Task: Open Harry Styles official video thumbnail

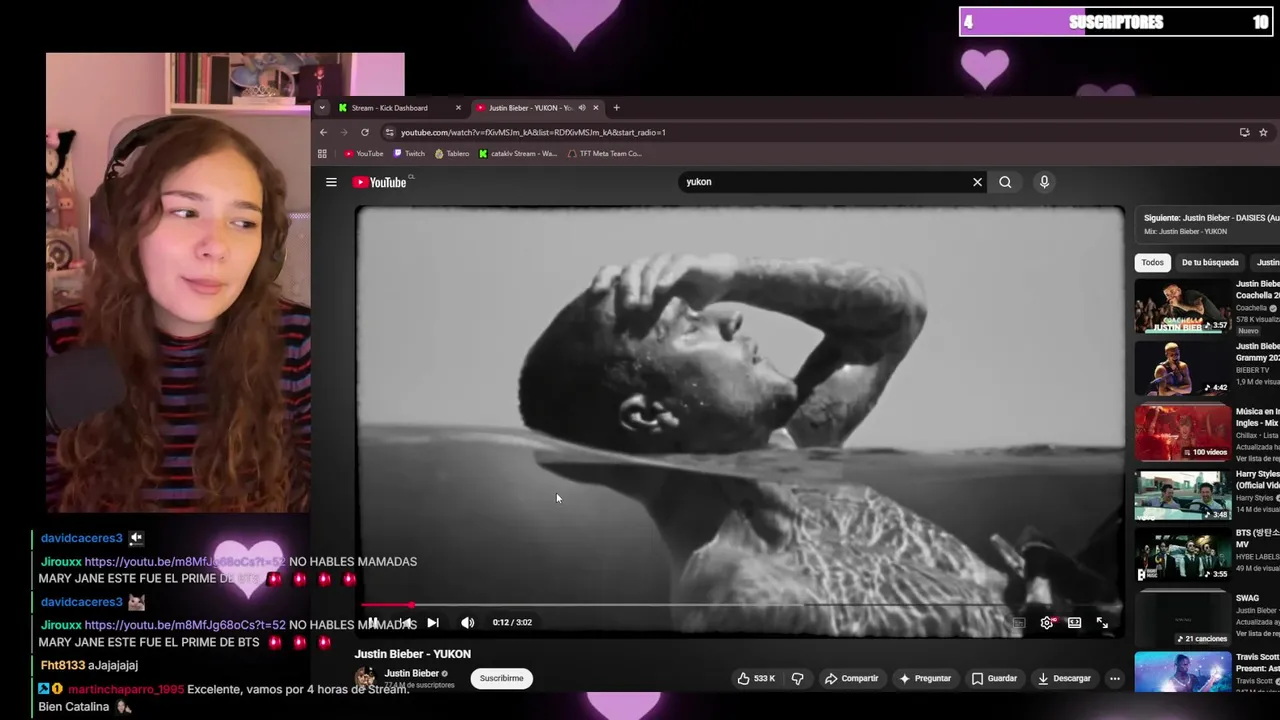Action: click(1183, 495)
